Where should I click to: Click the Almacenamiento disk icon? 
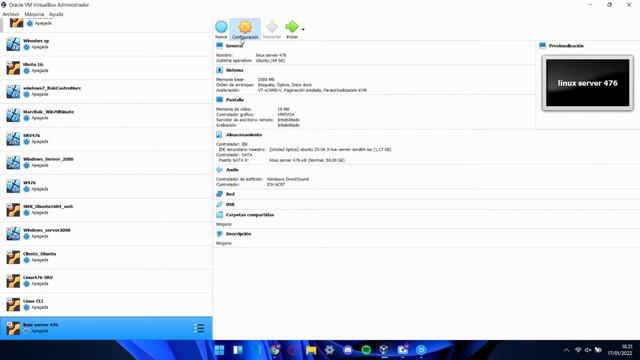219,135
